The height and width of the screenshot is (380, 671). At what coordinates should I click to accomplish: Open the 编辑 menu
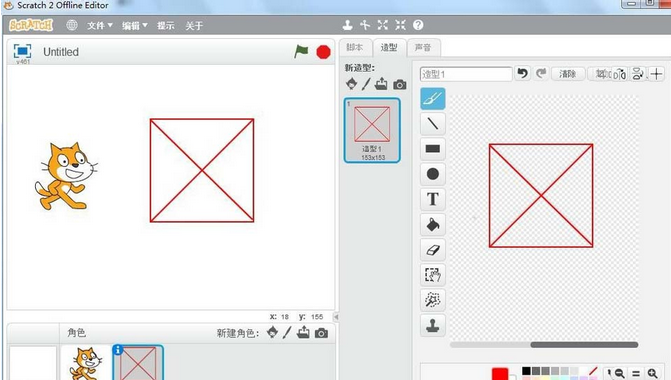pyautogui.click(x=134, y=26)
